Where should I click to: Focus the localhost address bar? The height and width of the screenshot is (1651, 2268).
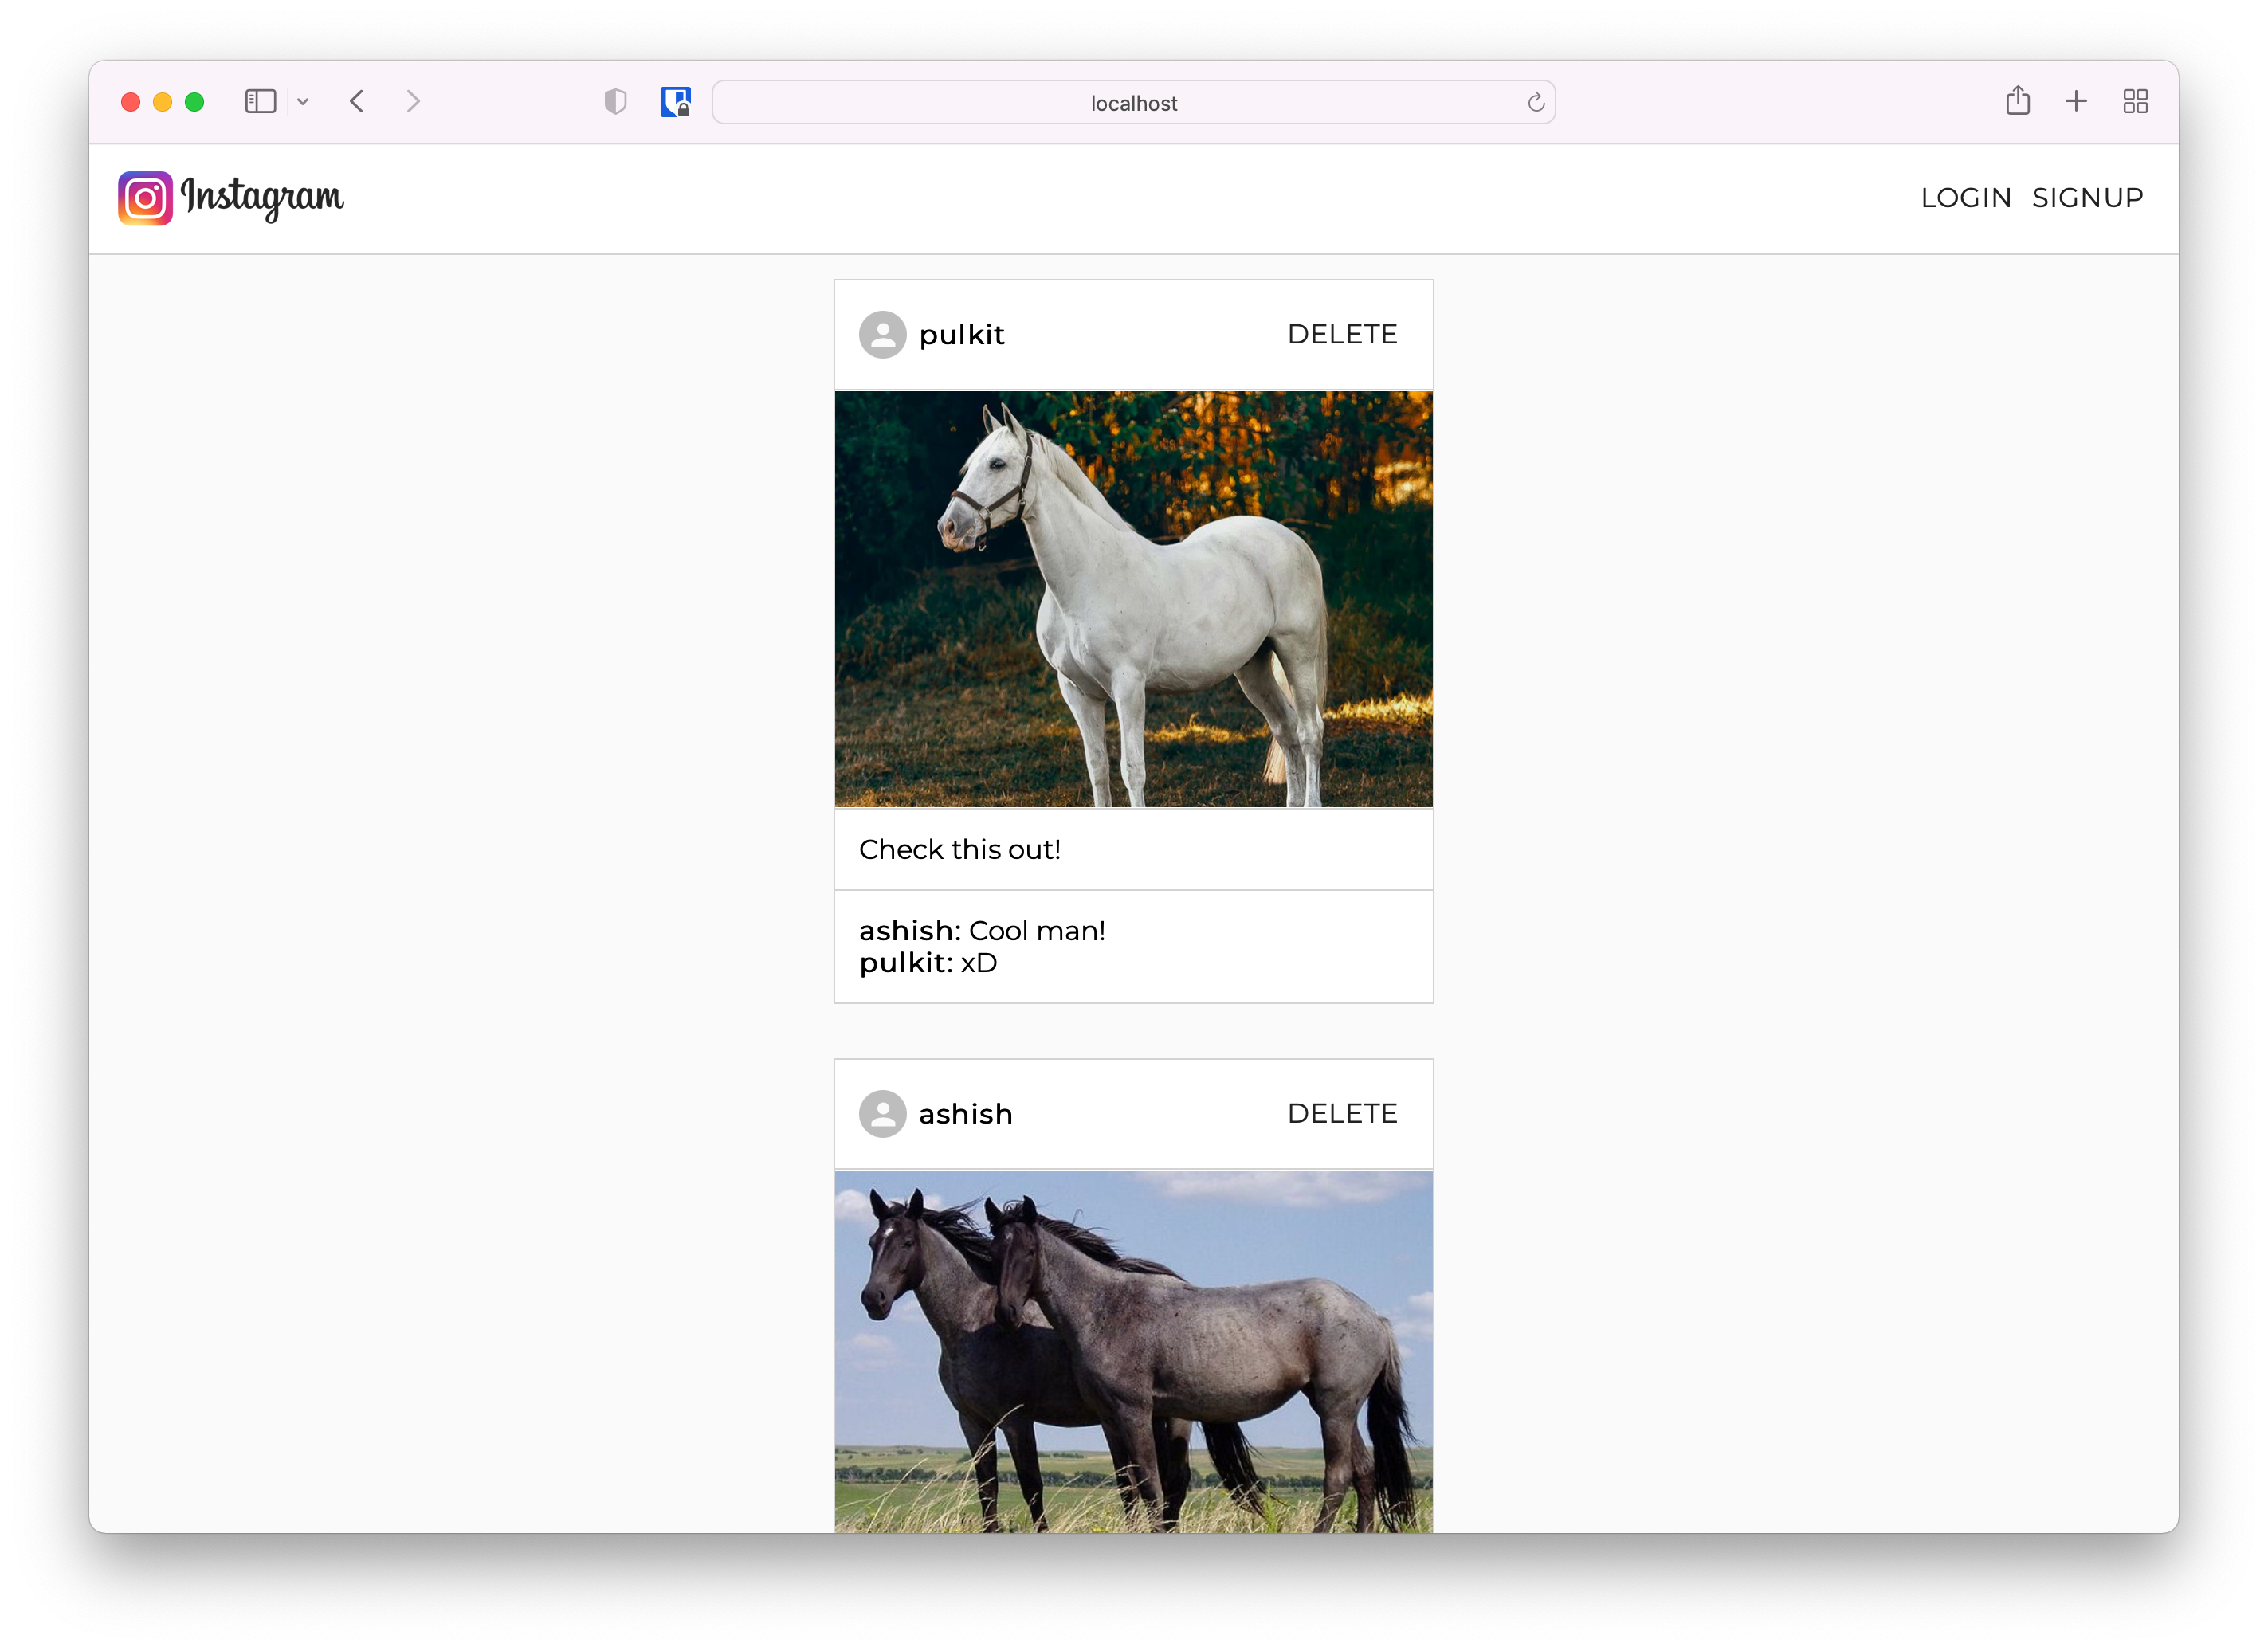pos(1133,102)
